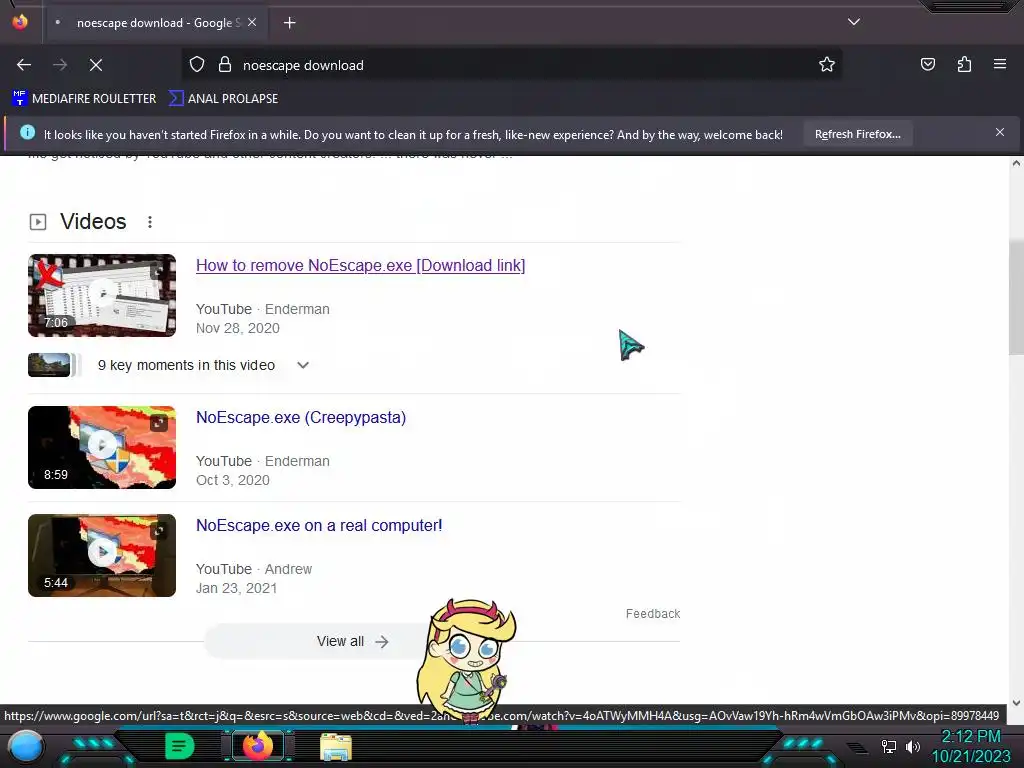Click the Feedback link

coord(653,614)
